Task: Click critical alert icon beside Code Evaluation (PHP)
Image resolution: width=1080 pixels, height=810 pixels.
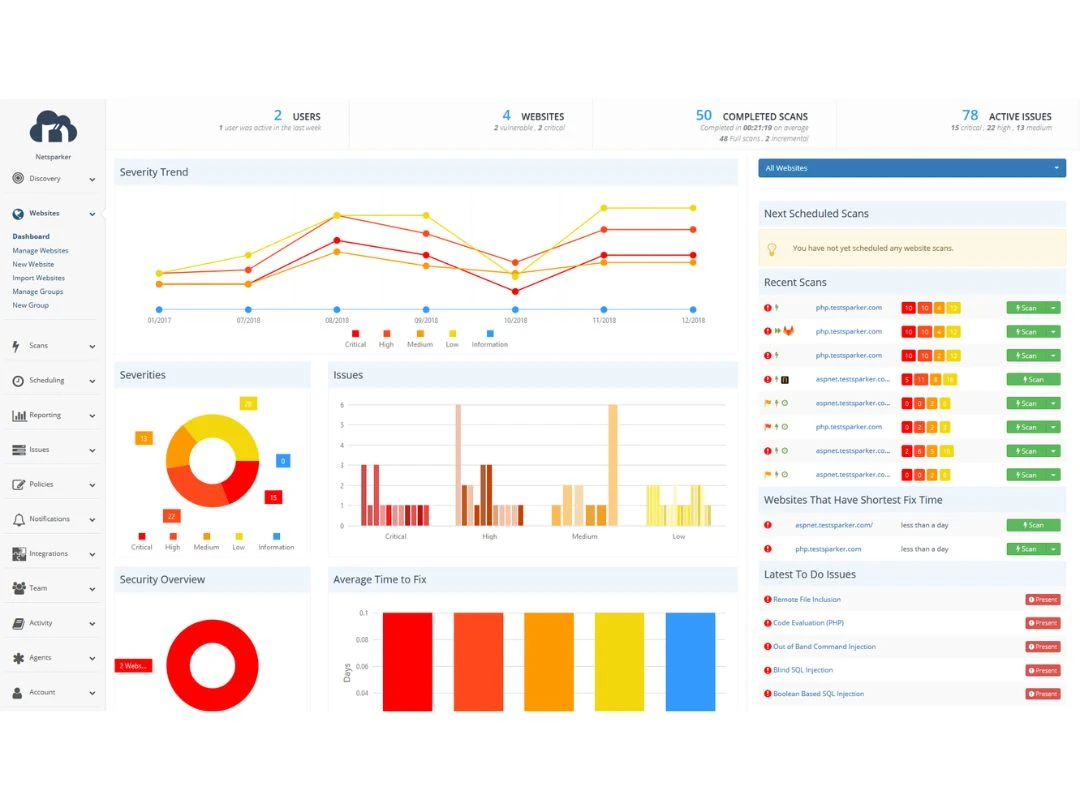Action: 767,623
